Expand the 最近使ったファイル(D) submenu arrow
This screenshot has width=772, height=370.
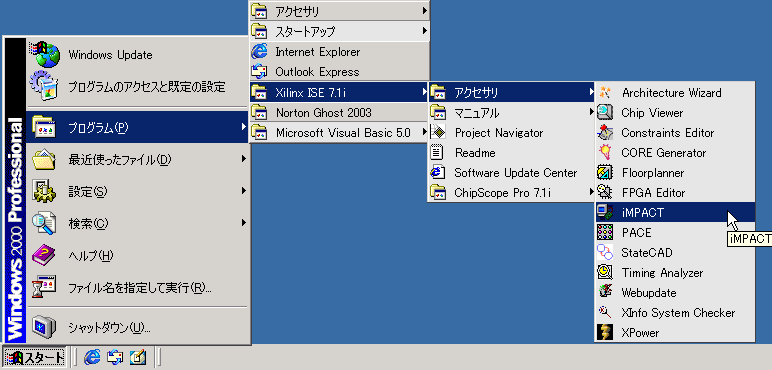[x=243, y=159]
